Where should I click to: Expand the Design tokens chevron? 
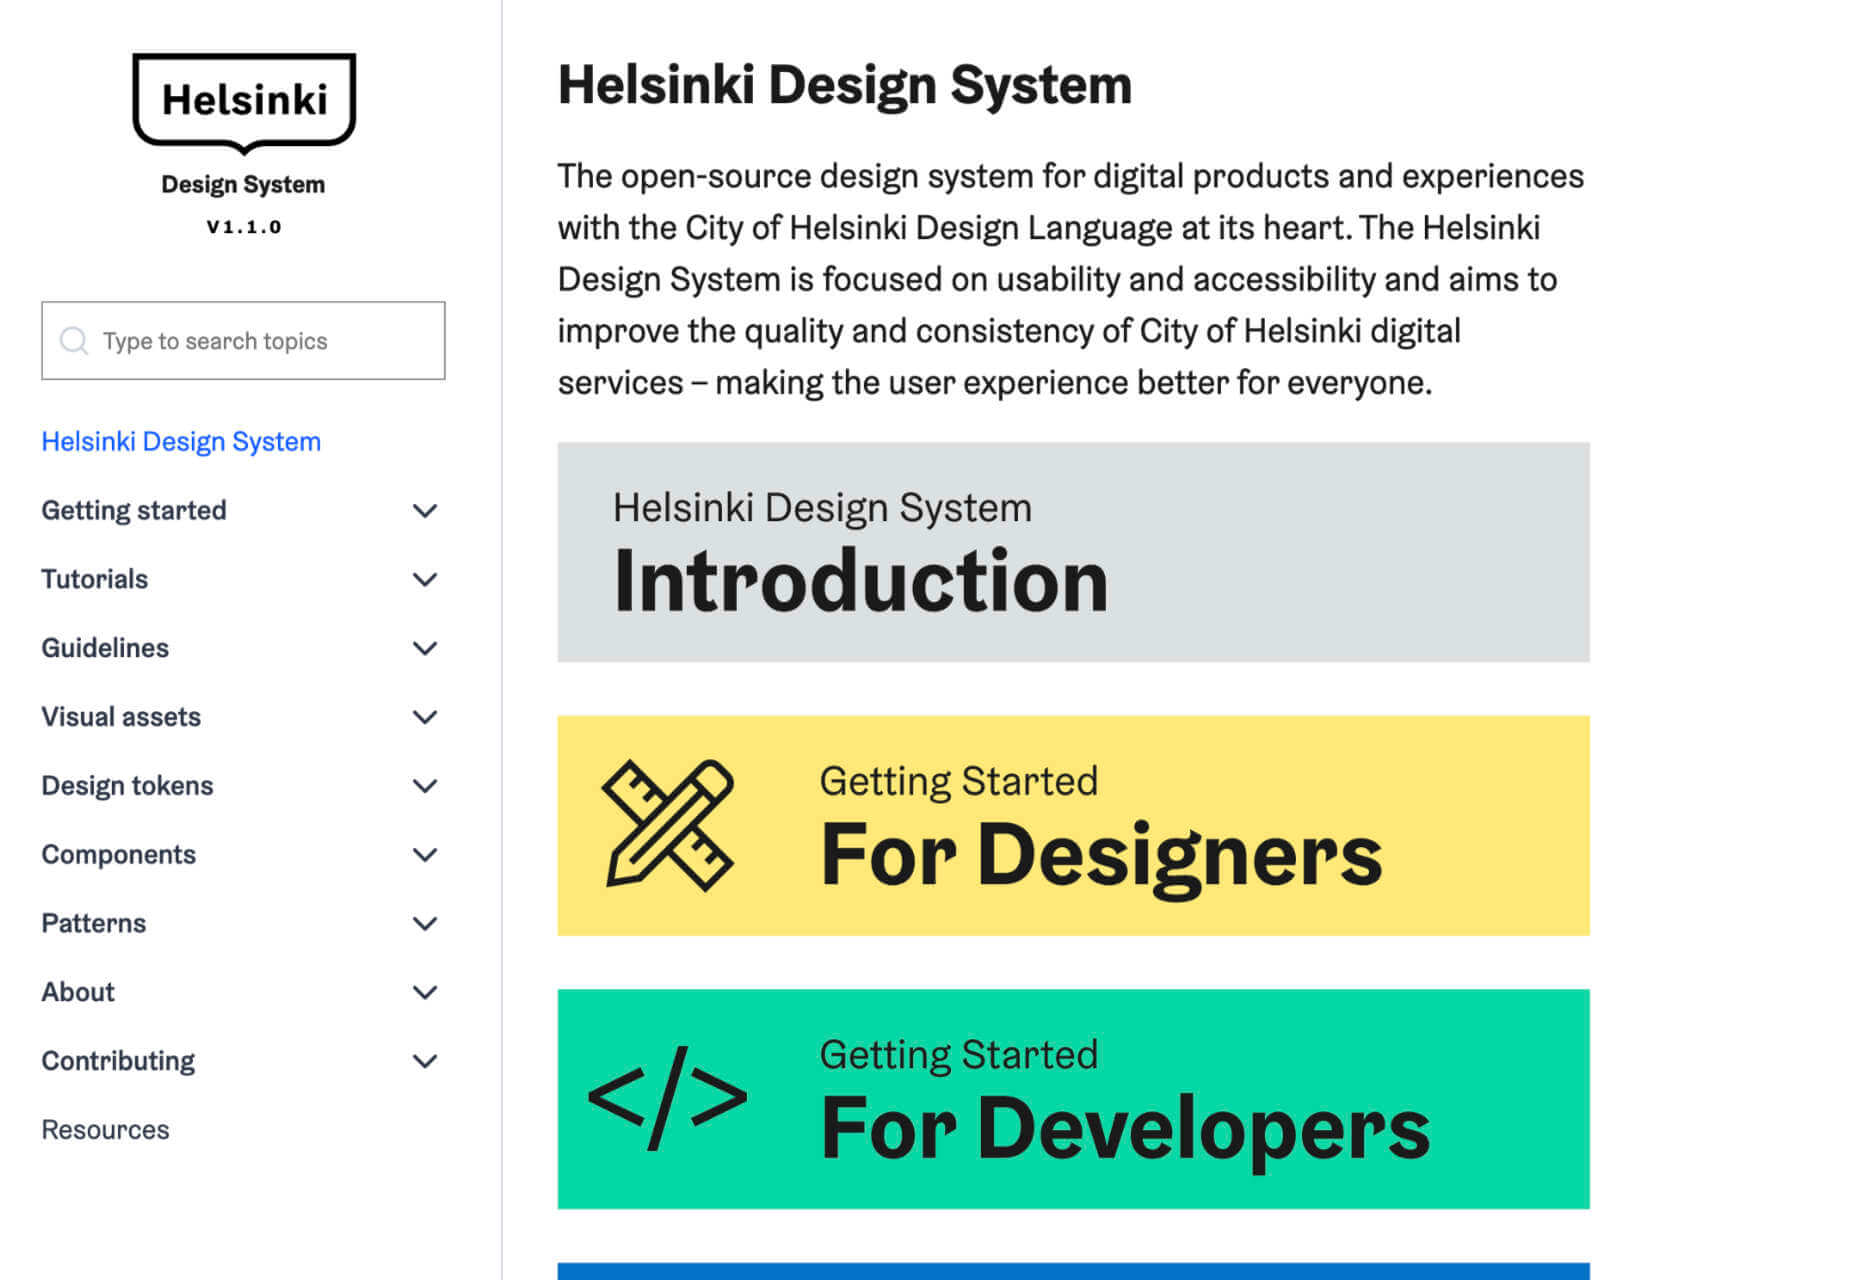point(425,786)
